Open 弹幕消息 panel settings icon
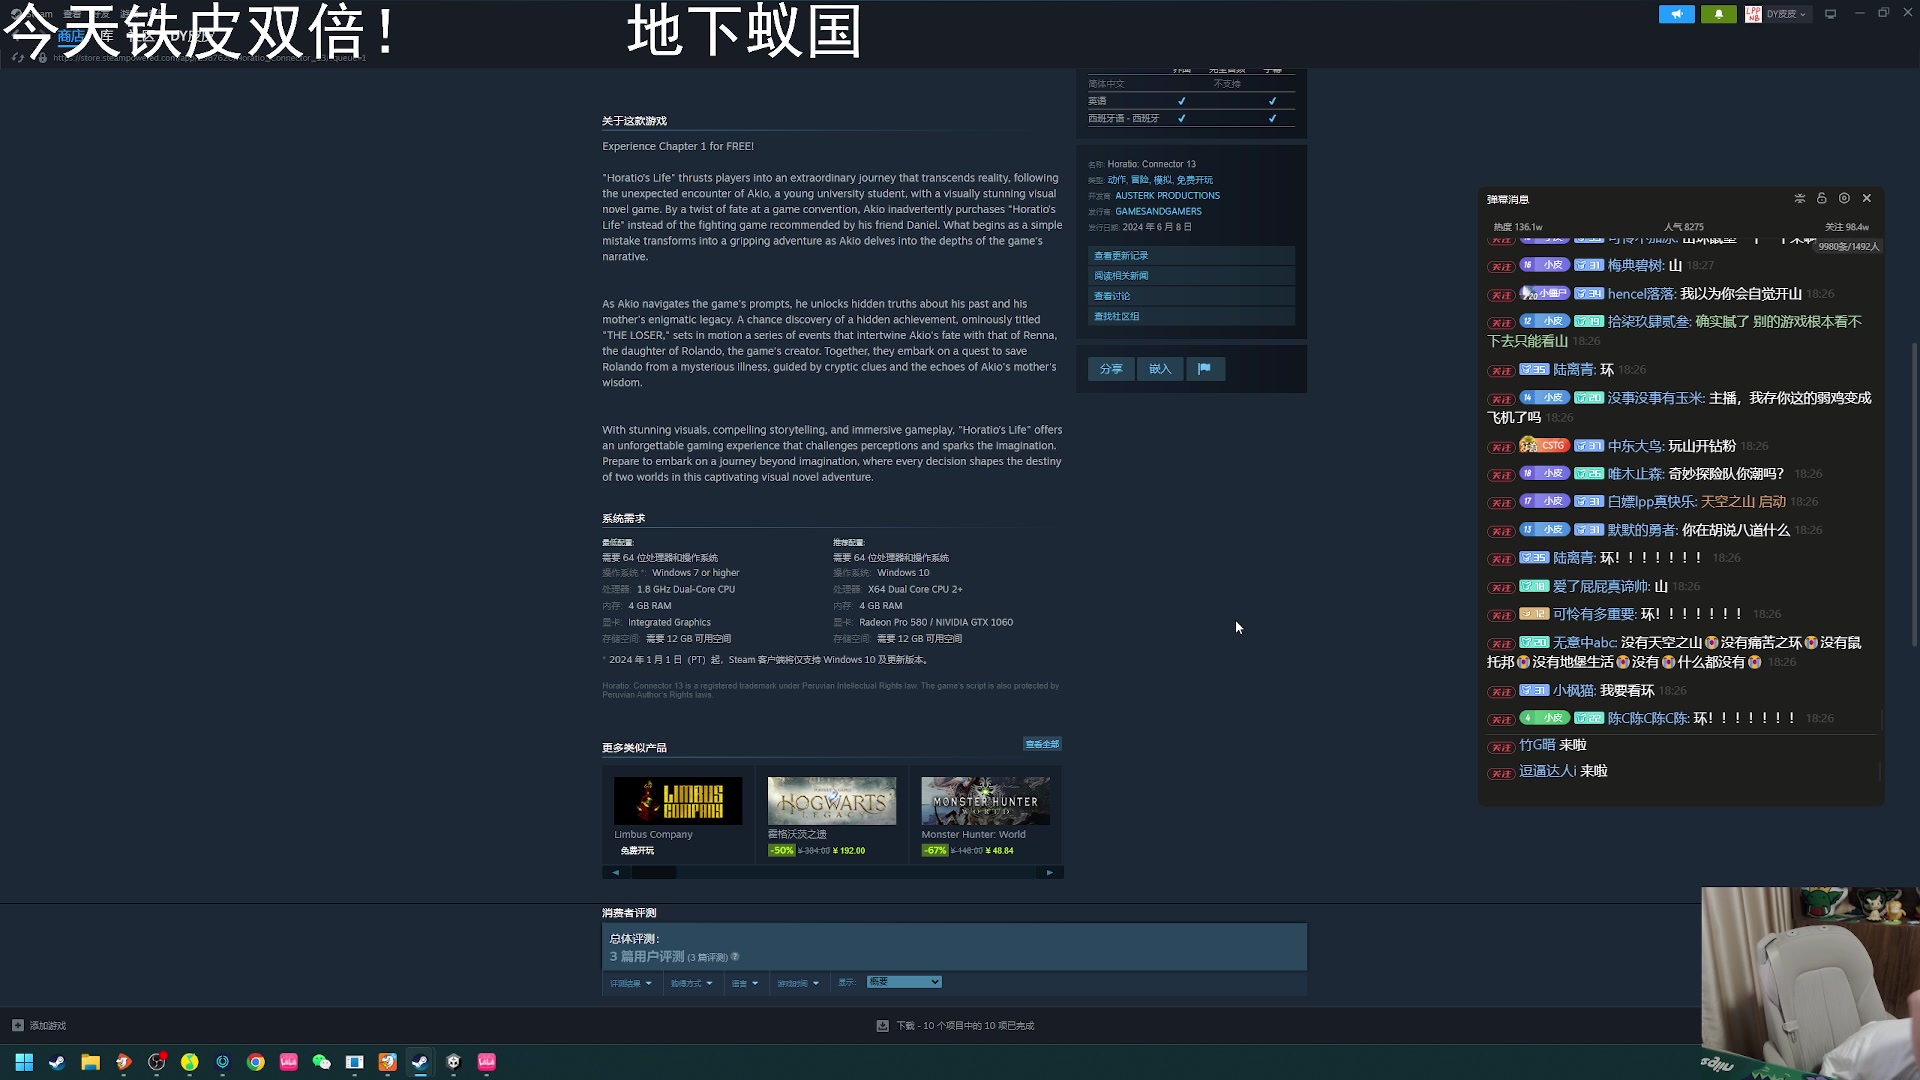The width and height of the screenshot is (1920, 1080). [x=1844, y=198]
